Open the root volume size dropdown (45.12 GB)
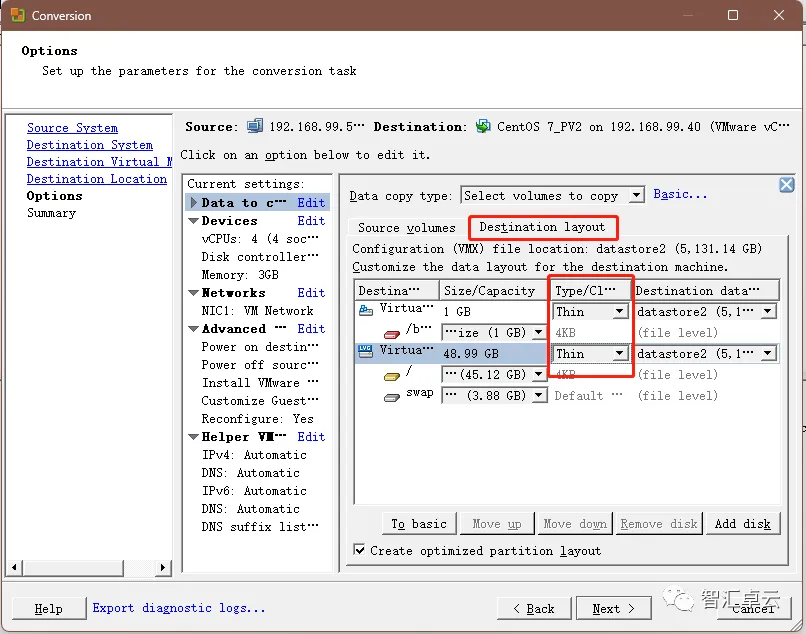806x634 pixels. [538, 374]
